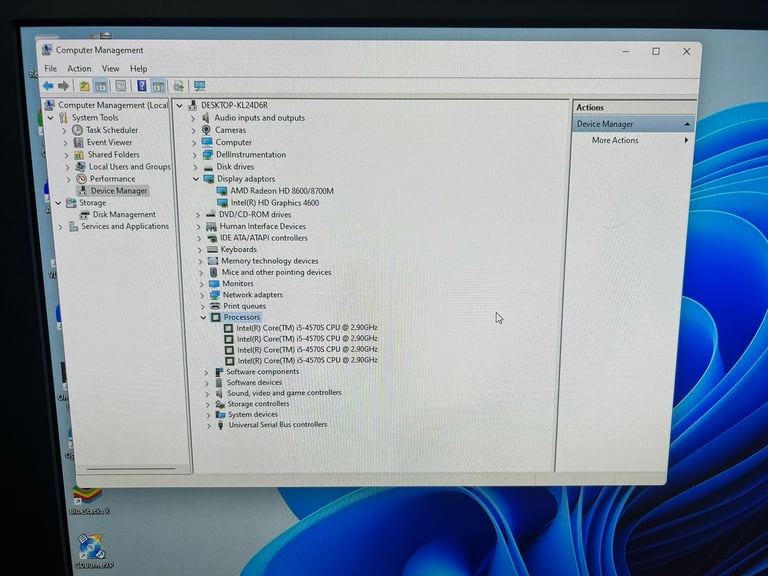Select Computer Management (Local) root node
Image resolution: width=768 pixels, height=576 pixels.
coord(113,105)
